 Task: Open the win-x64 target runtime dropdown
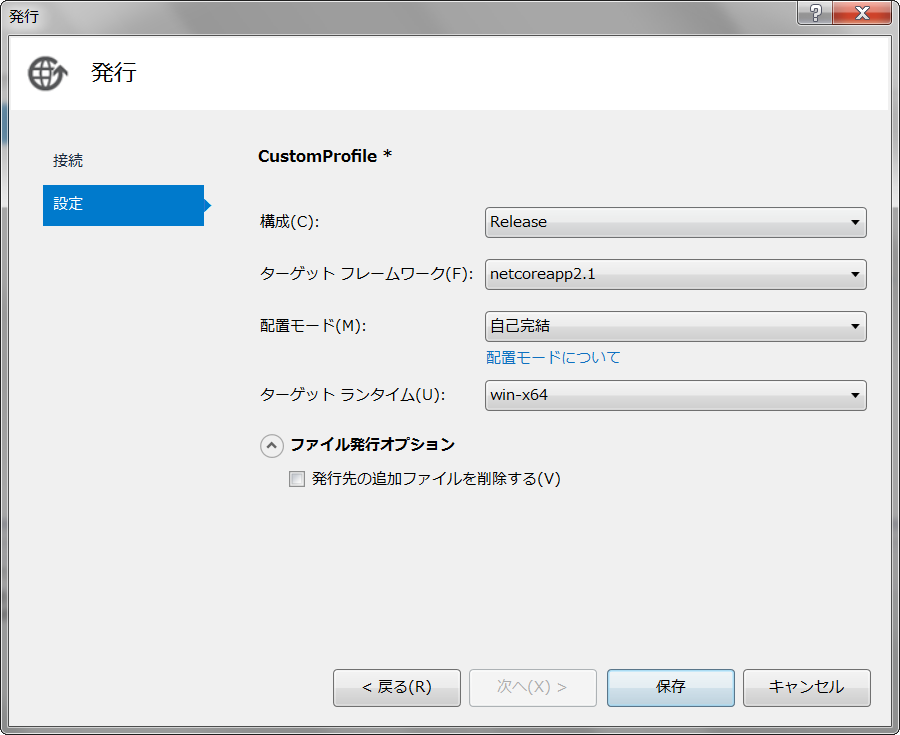point(676,395)
